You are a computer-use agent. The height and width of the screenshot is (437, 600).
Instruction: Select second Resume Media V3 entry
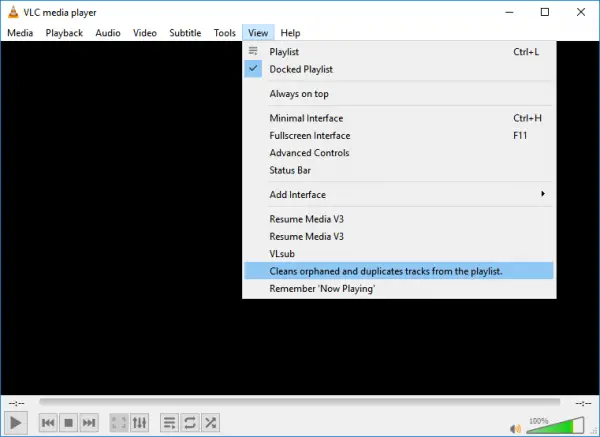click(x=399, y=236)
